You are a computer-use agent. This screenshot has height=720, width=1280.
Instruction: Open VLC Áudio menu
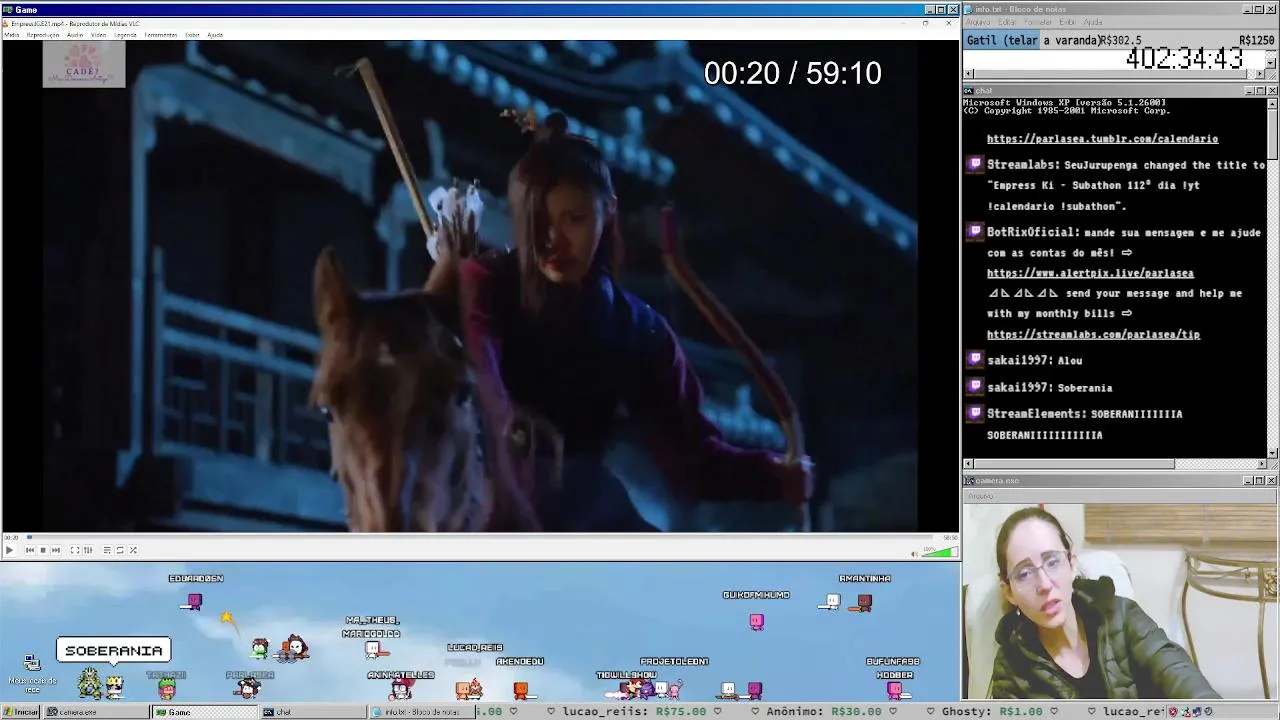[75, 35]
